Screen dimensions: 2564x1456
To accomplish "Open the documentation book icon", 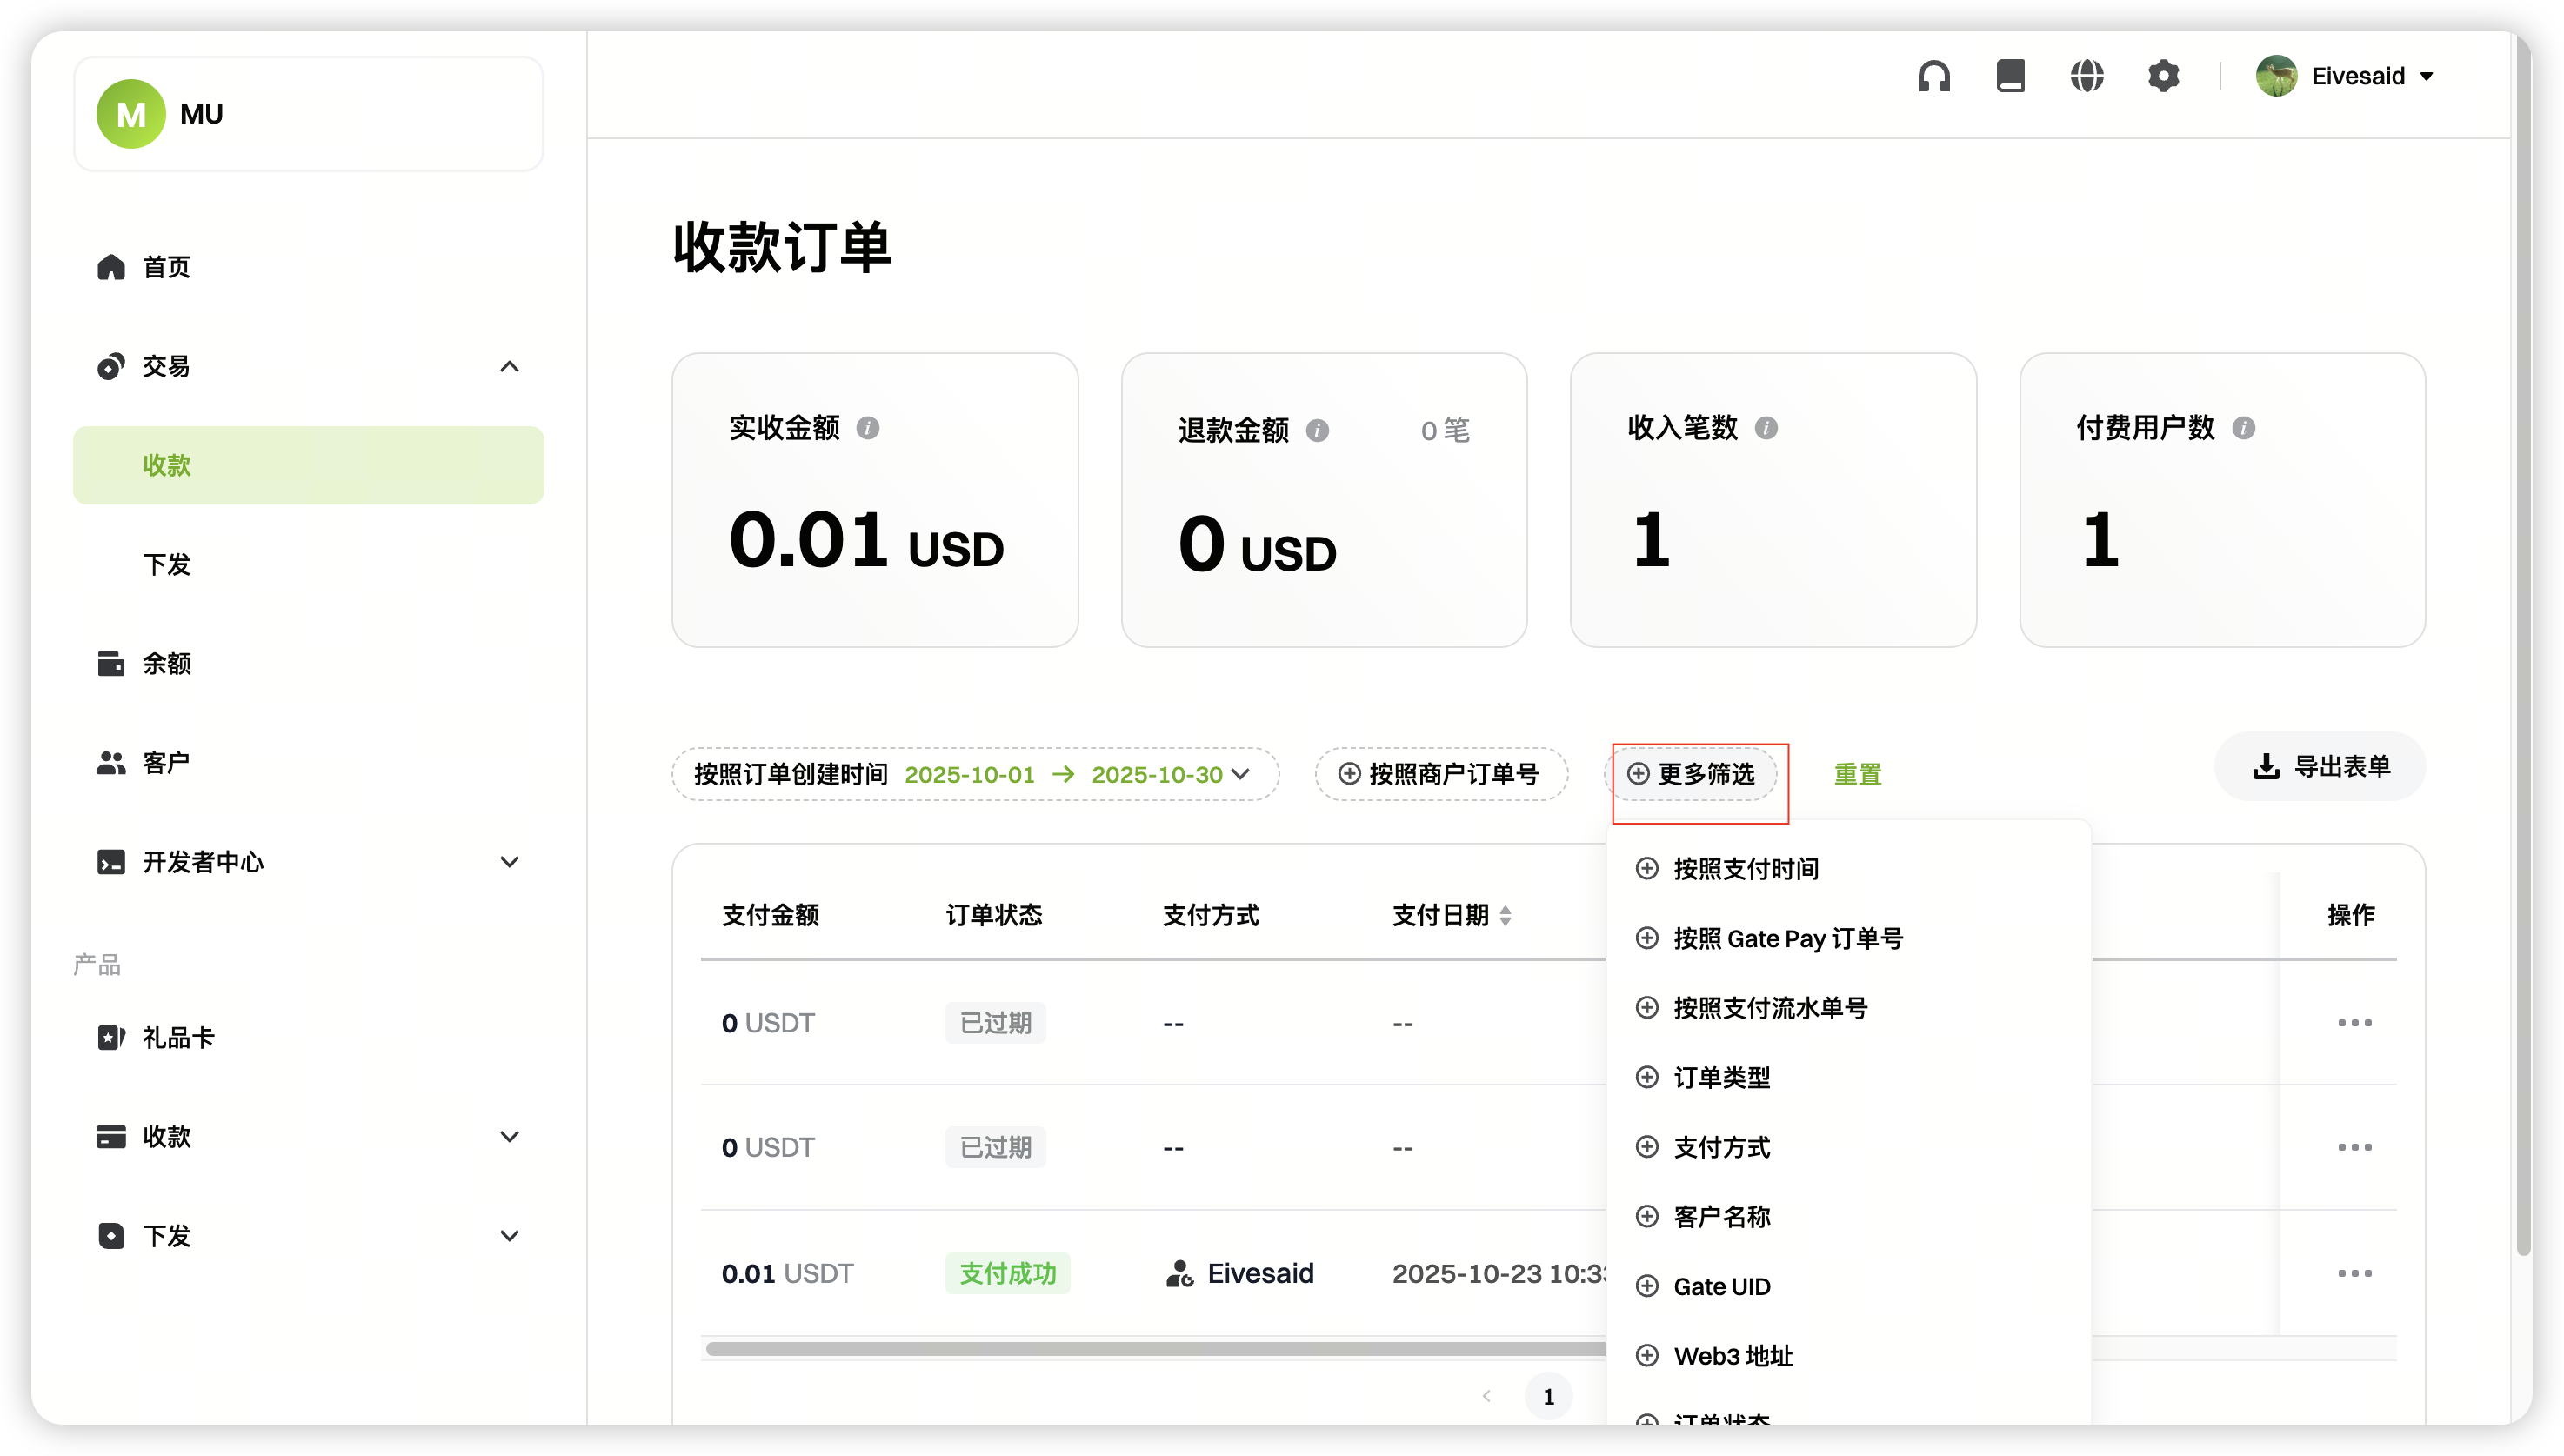I will click(2010, 76).
